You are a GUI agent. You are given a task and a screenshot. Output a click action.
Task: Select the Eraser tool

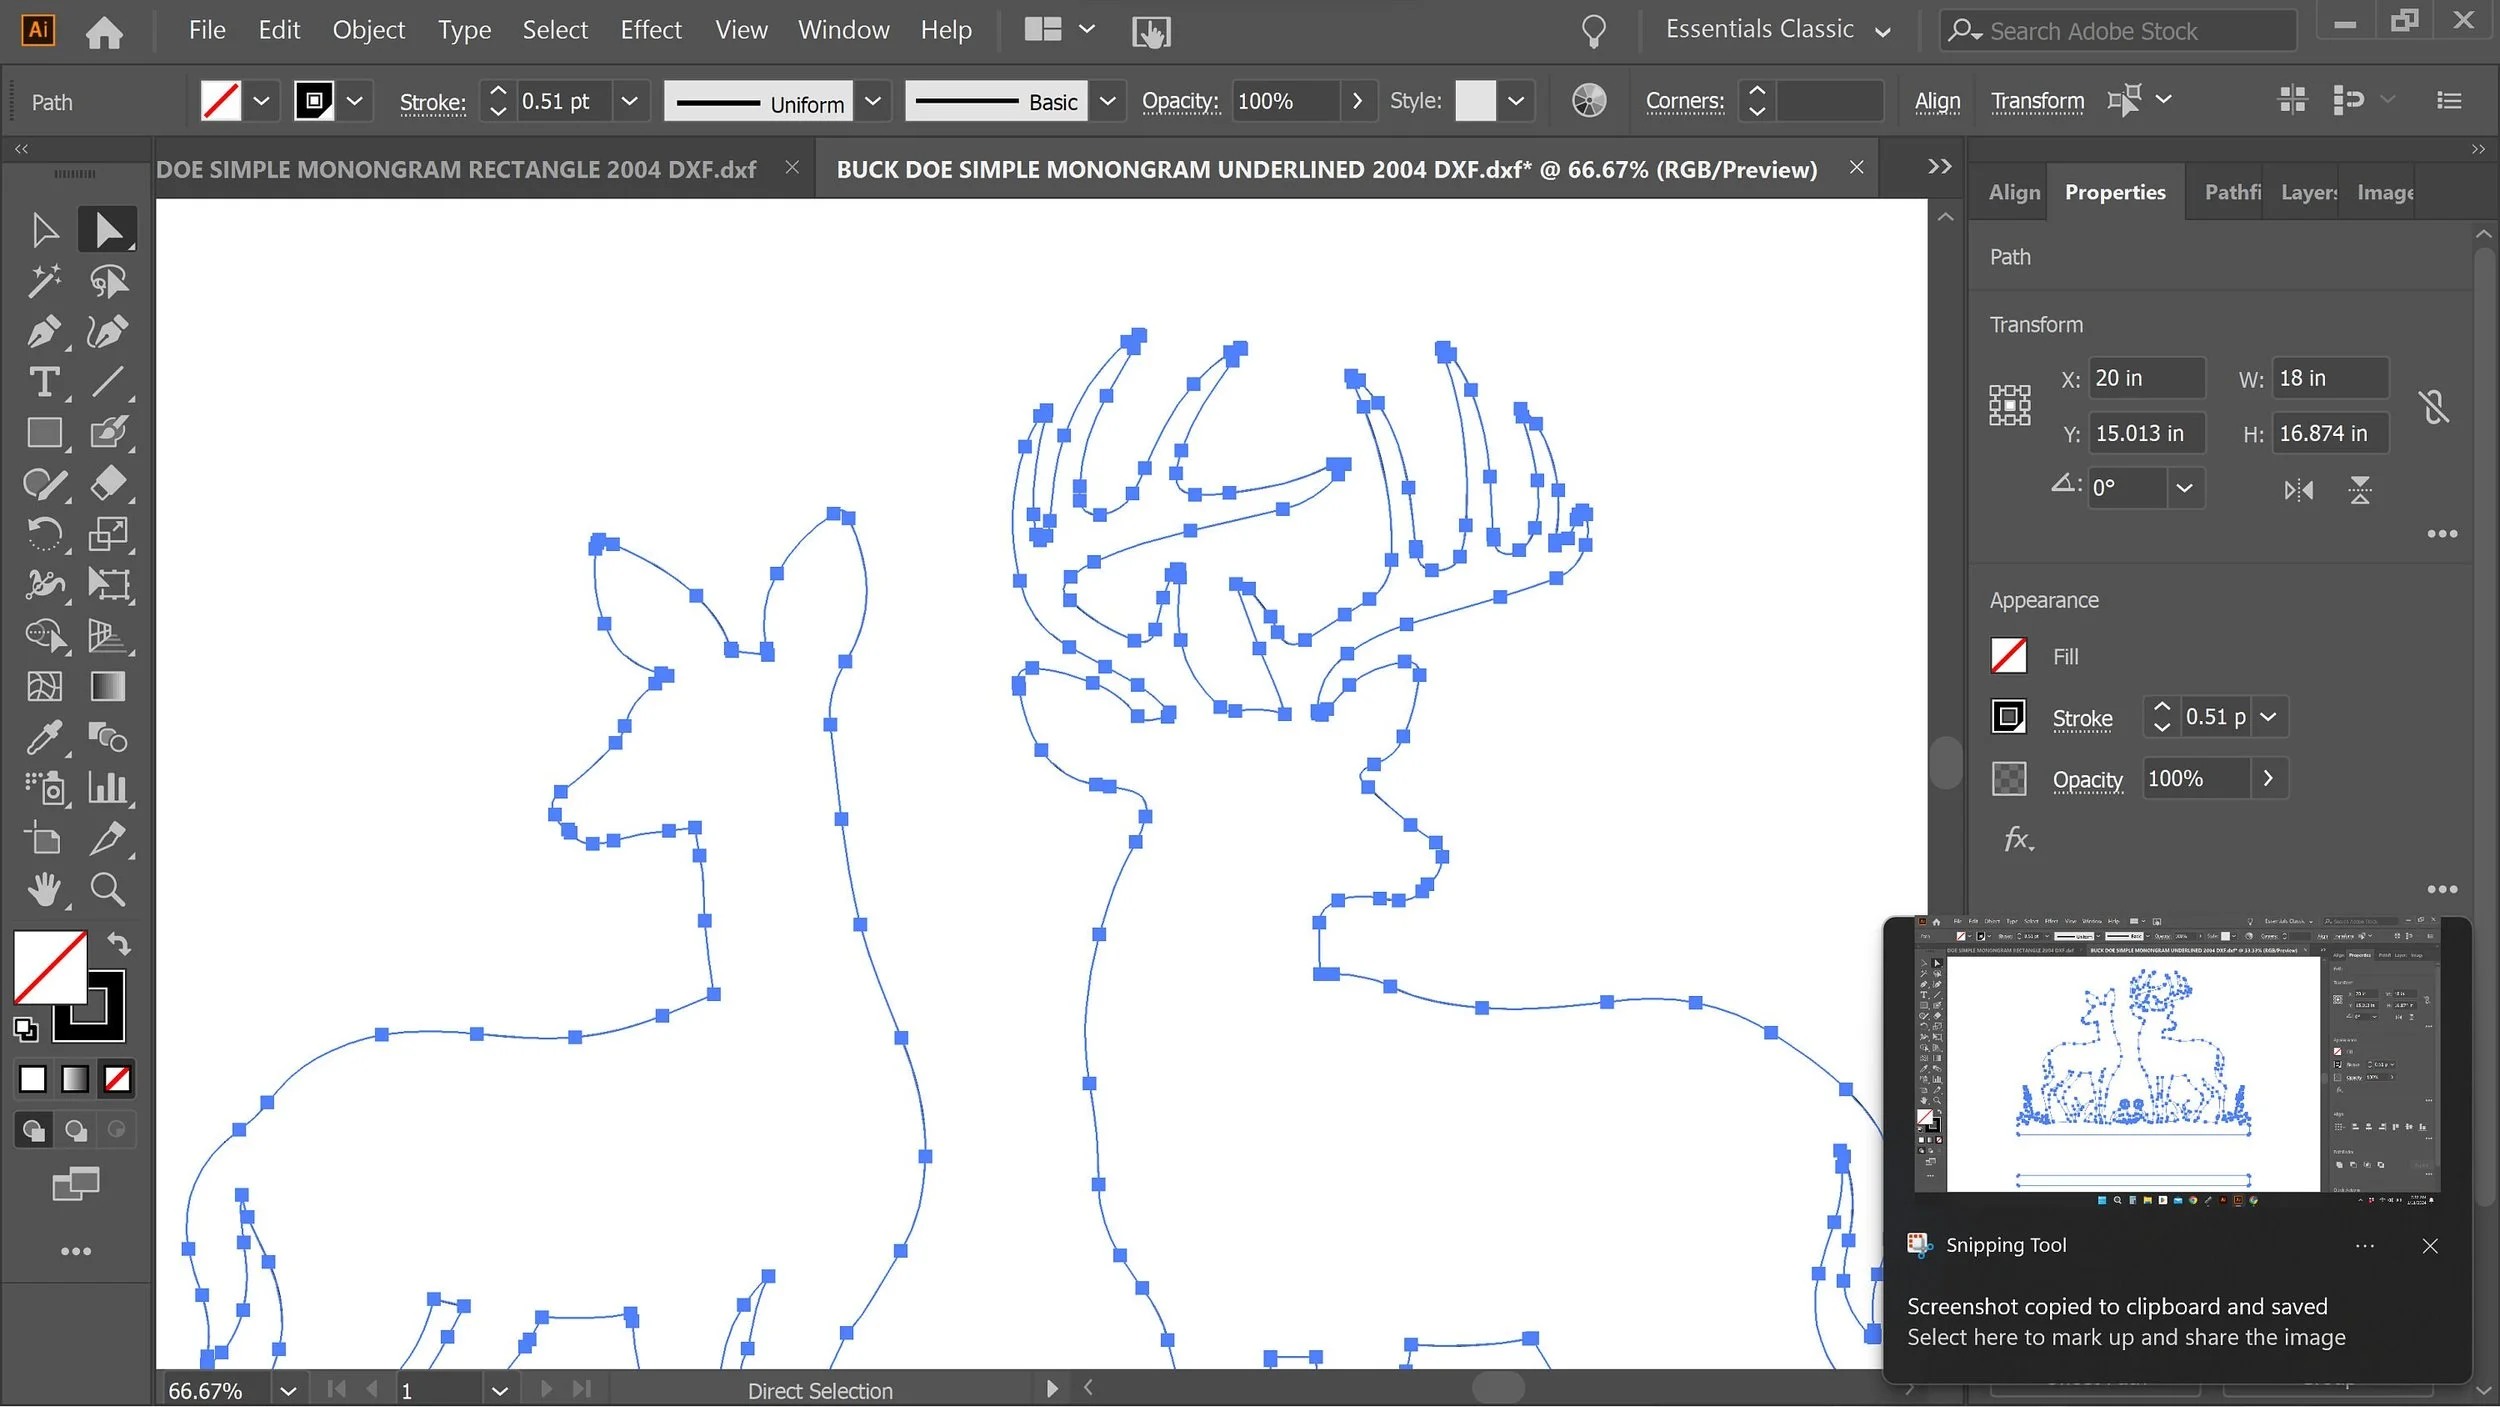click(x=107, y=484)
